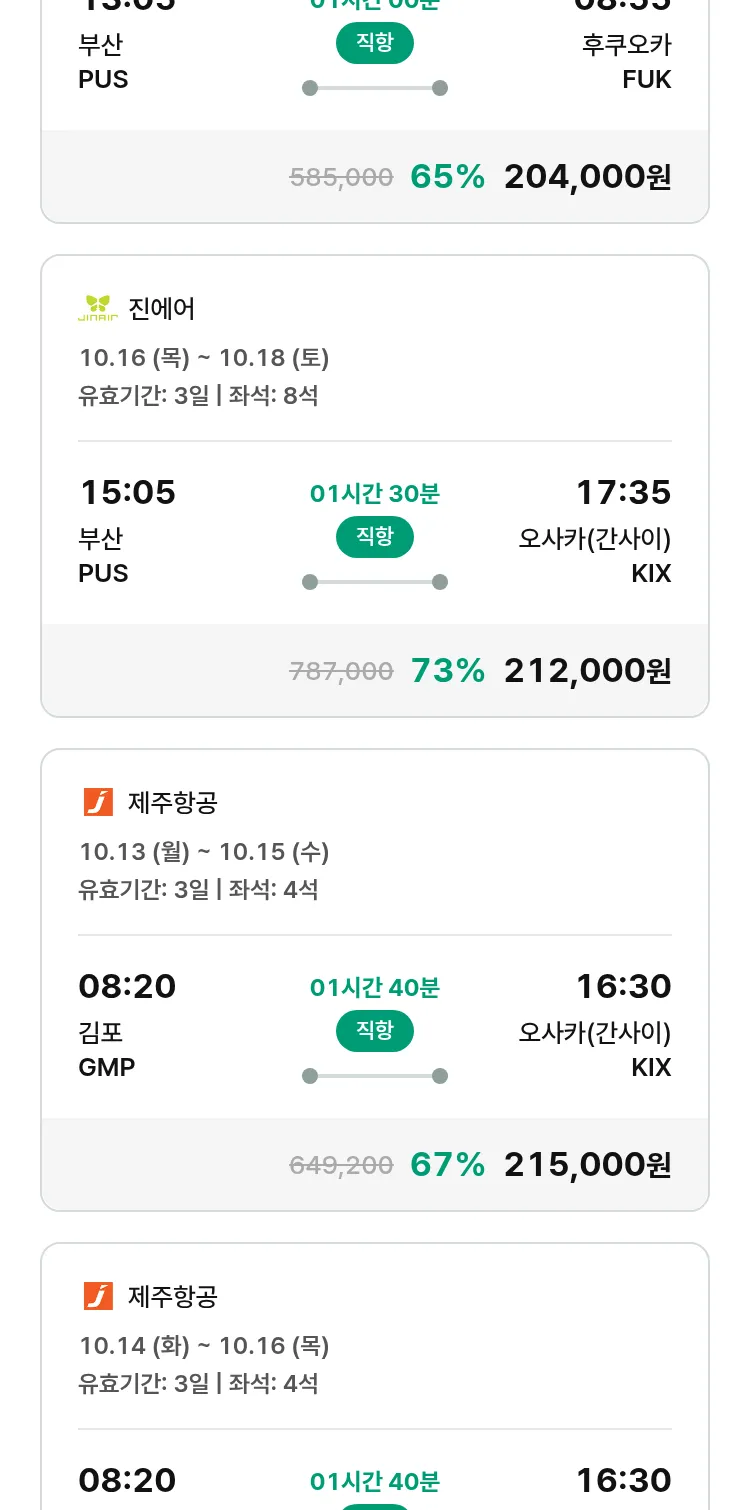
Task: Click Jeju Air logo on 10.14 flight card
Action: (x=98, y=1296)
